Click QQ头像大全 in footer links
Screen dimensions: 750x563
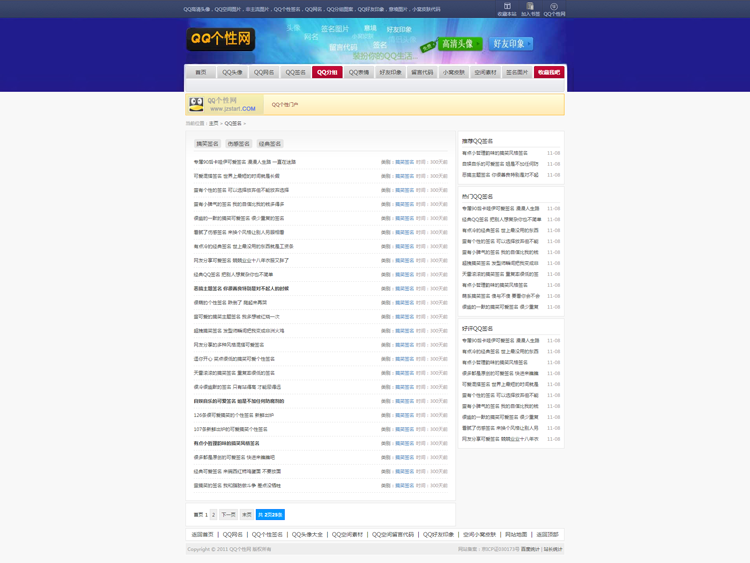(x=307, y=534)
